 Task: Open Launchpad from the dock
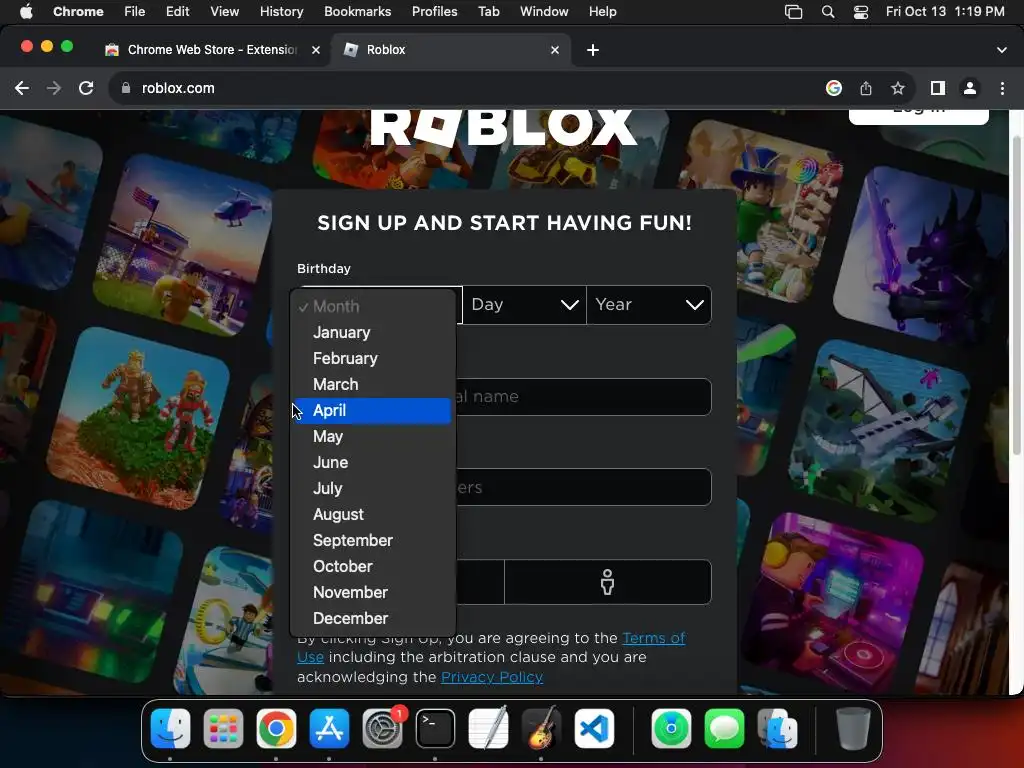click(223, 728)
